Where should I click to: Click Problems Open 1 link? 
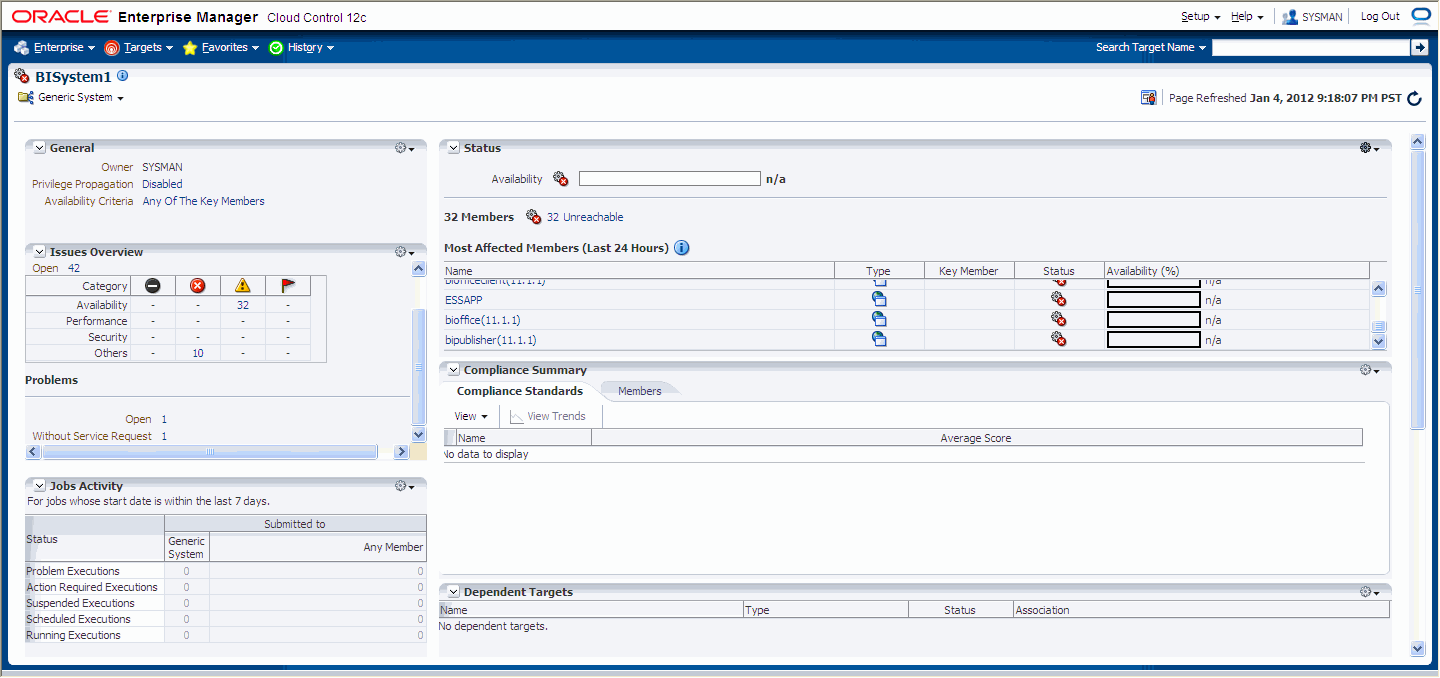(x=164, y=420)
